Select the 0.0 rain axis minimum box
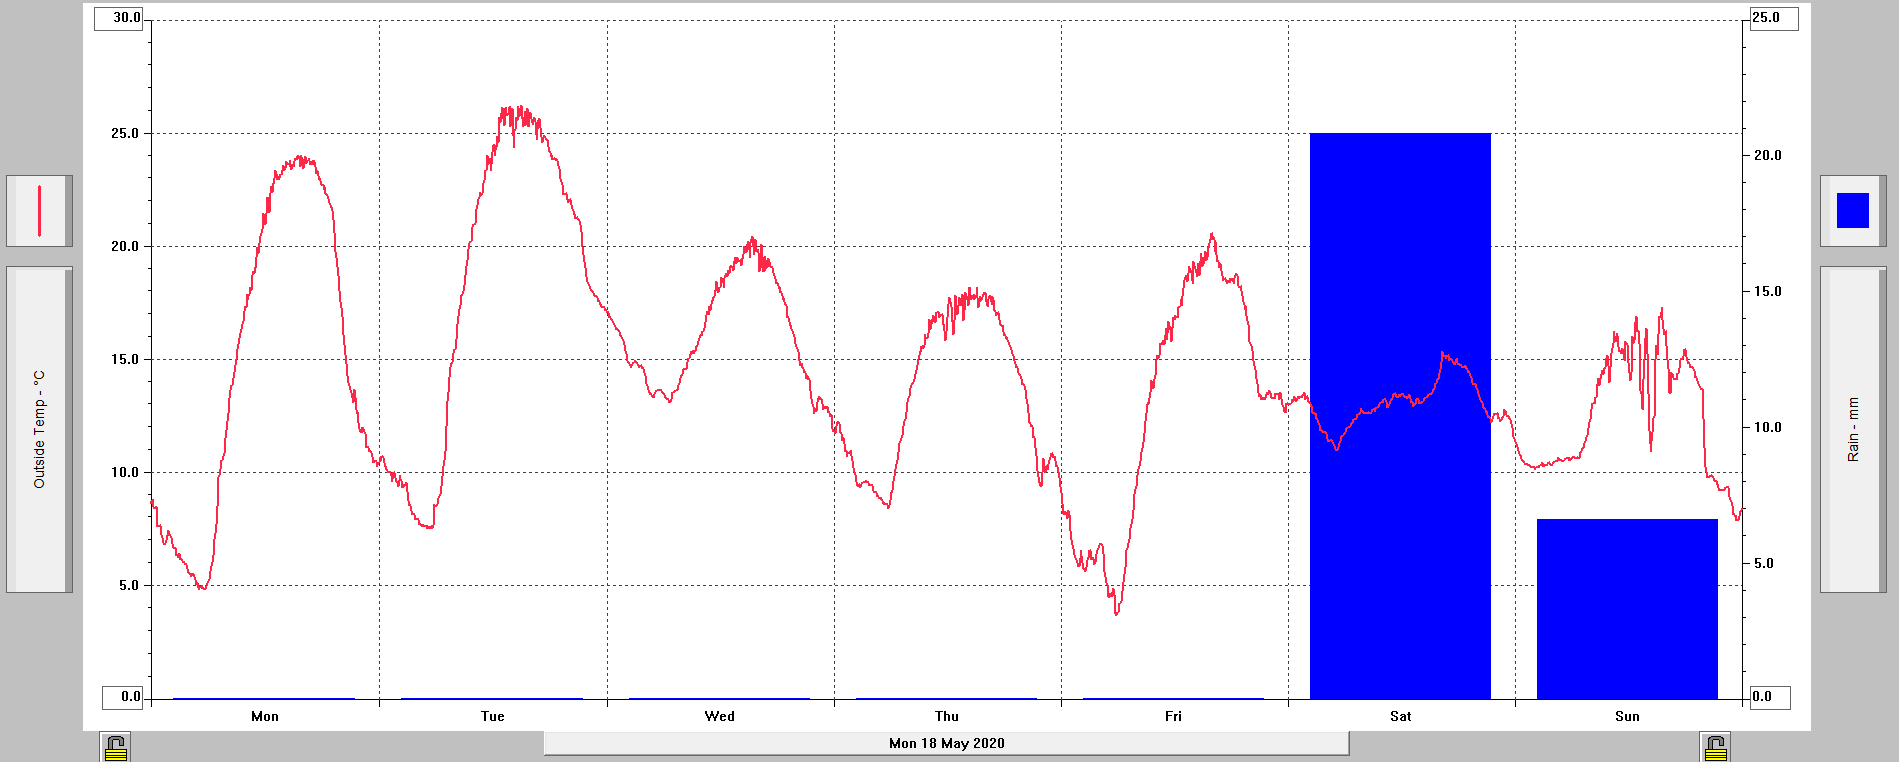 (x=1769, y=697)
